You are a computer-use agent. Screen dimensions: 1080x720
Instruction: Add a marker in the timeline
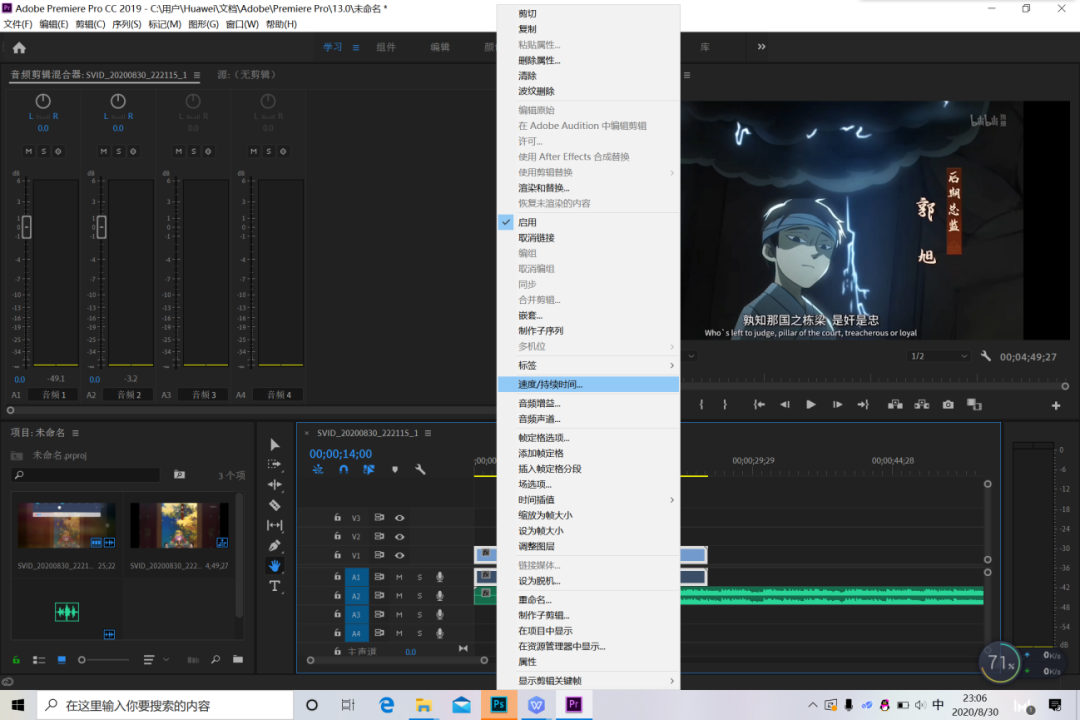tap(395, 469)
